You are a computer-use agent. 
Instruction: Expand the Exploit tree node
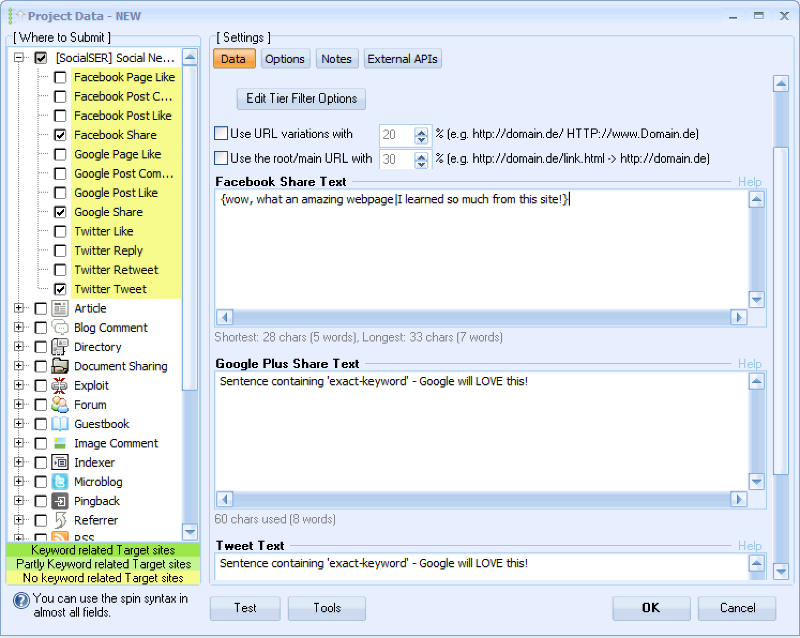(x=19, y=385)
